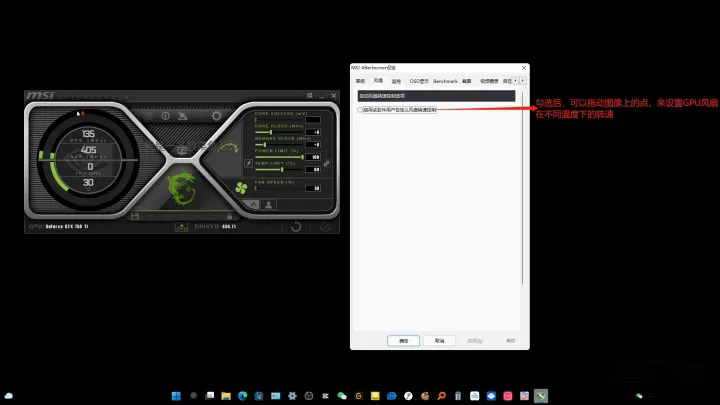Image resolution: width=720 pixels, height=405 pixels.
Task: Toggle the link icon beside power limit
Action: (x=326, y=163)
